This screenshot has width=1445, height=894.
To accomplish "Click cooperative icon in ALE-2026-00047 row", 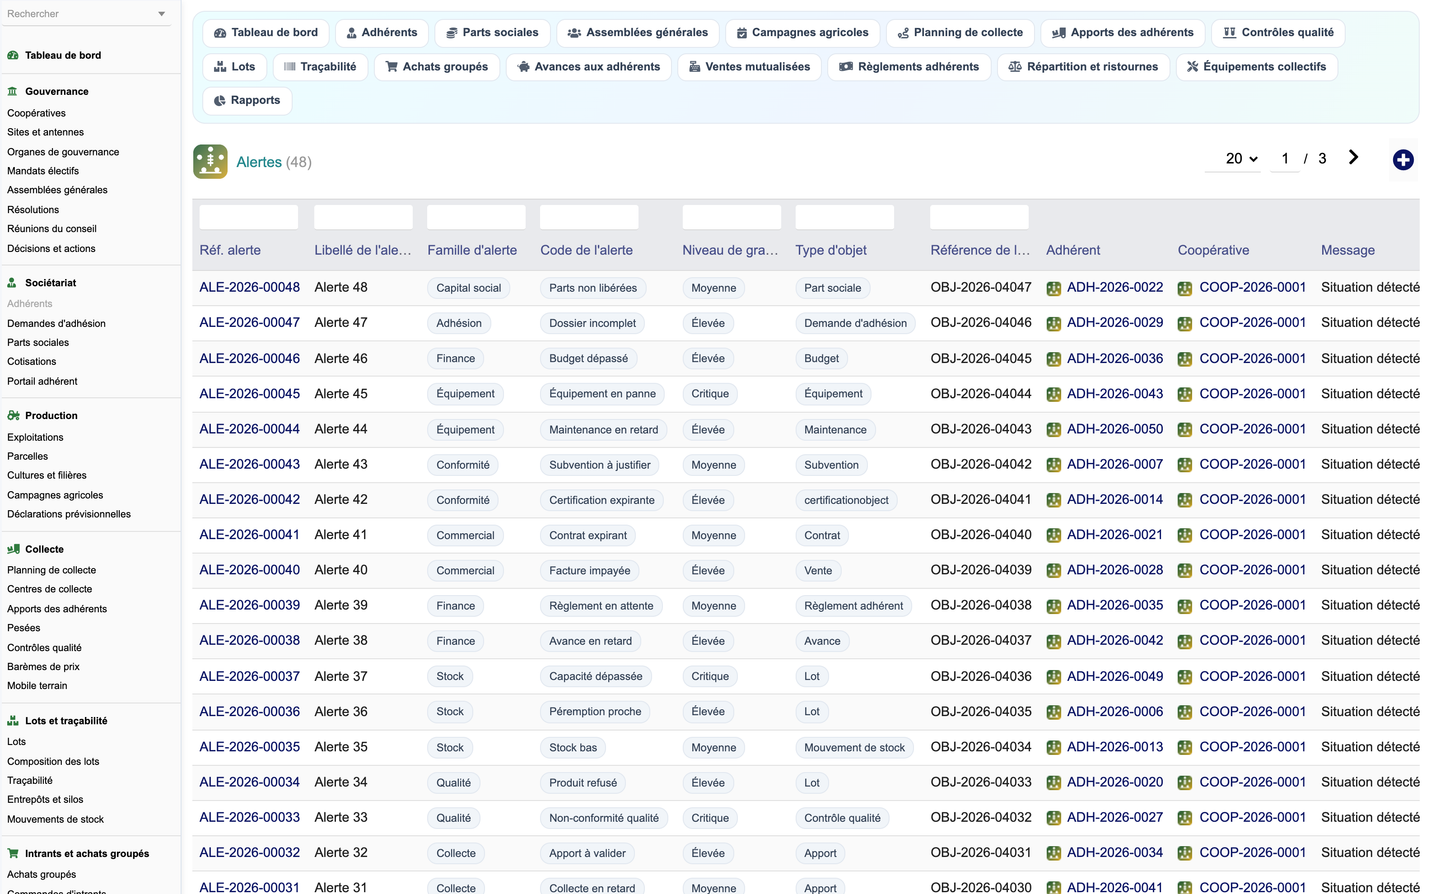I will pyautogui.click(x=1185, y=324).
